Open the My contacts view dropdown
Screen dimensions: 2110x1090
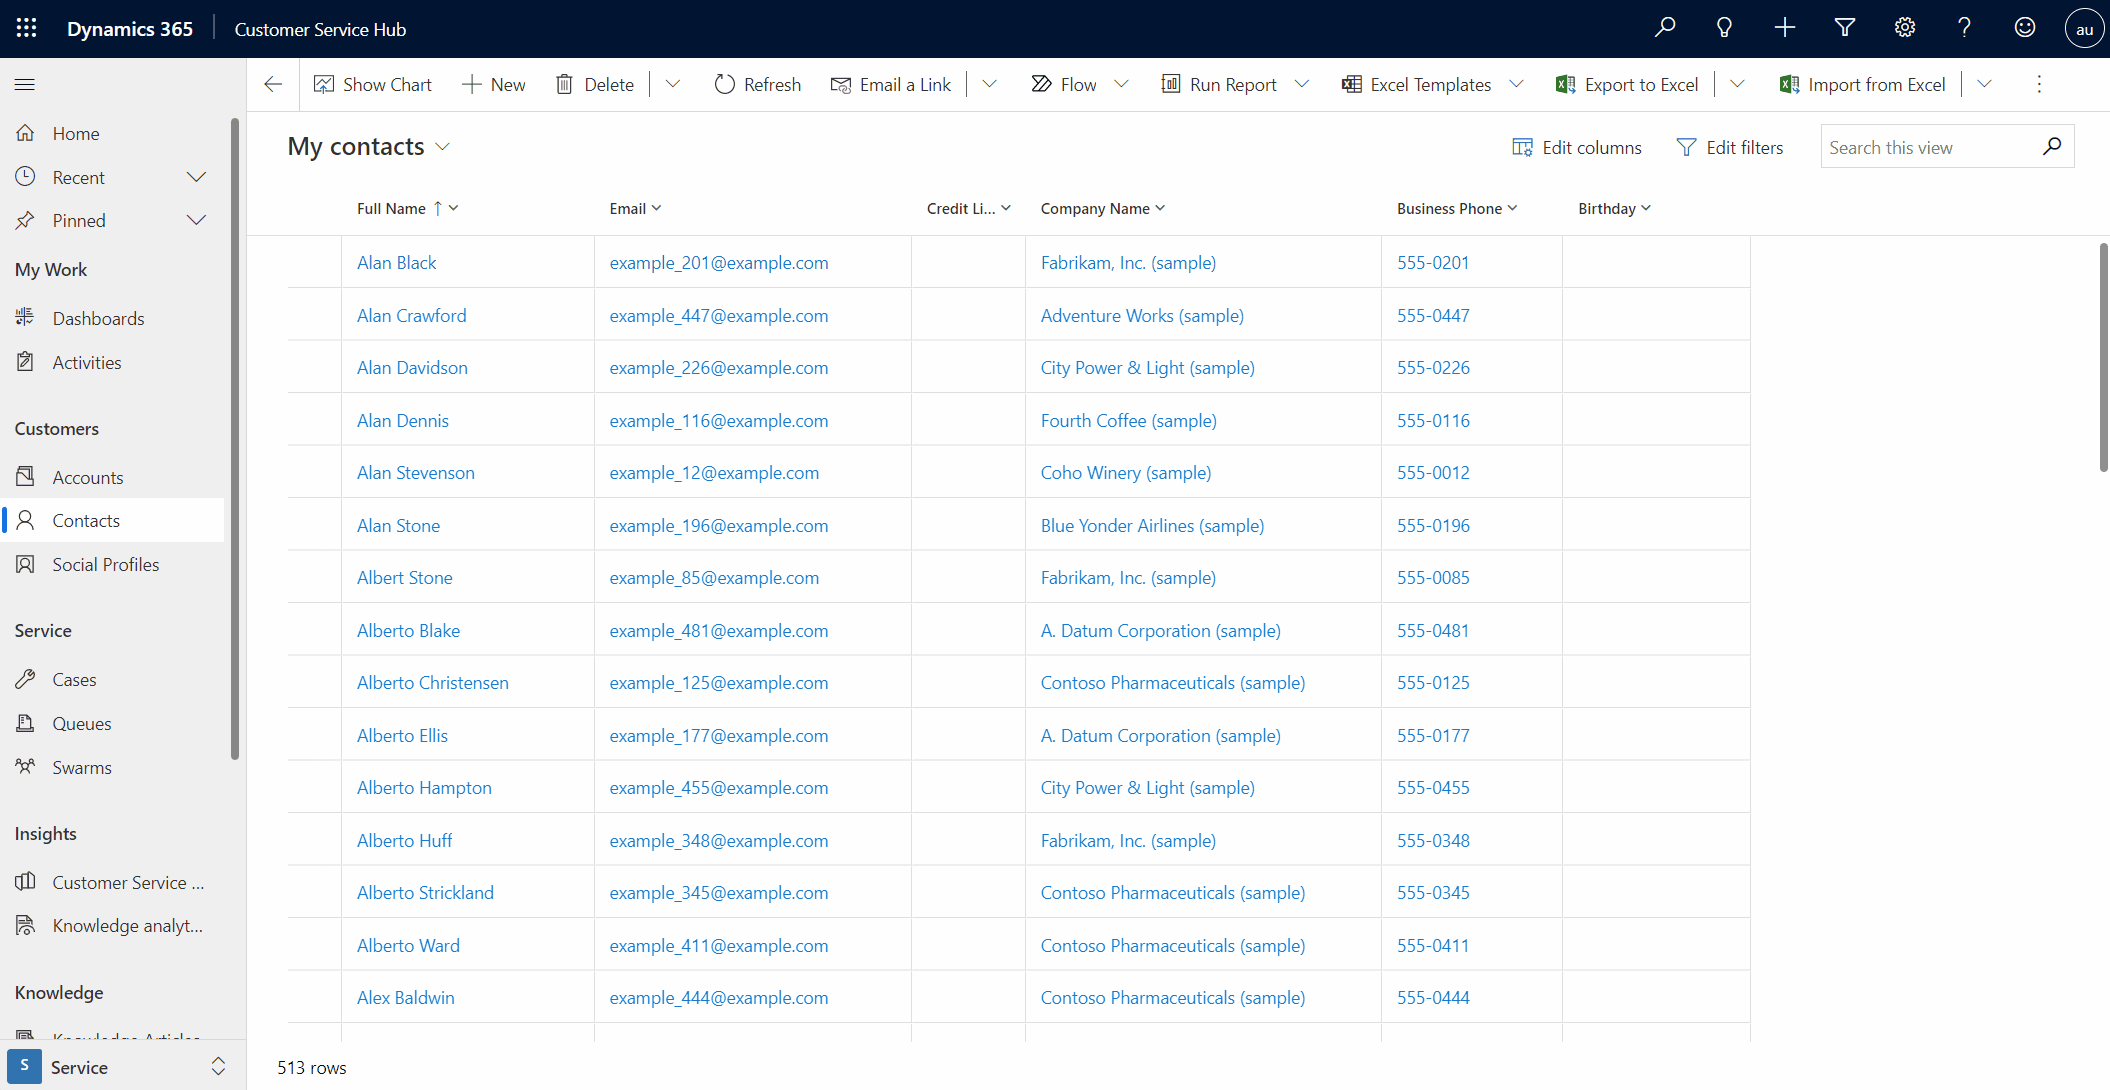(442, 147)
